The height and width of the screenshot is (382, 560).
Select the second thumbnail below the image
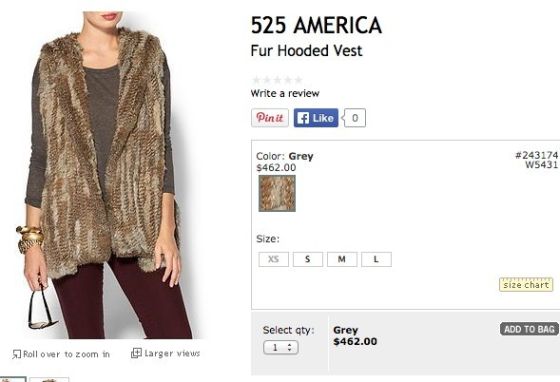[x=49, y=379]
